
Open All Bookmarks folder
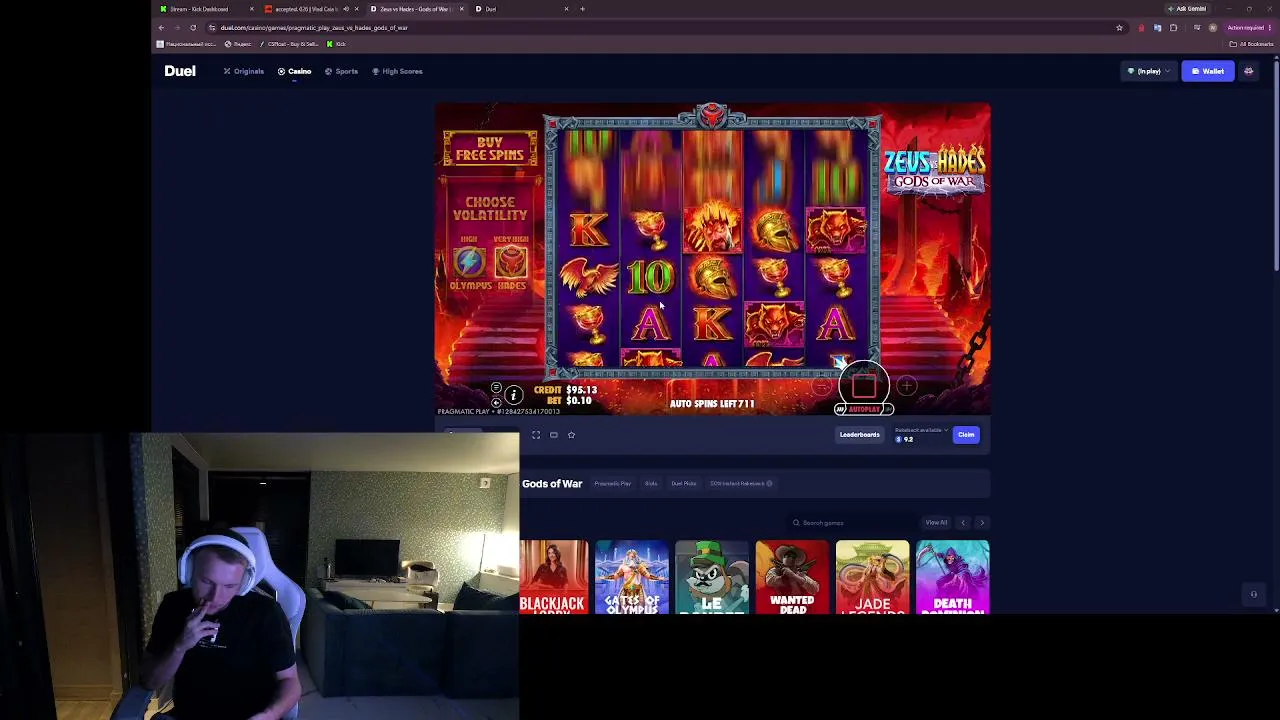[1252, 44]
